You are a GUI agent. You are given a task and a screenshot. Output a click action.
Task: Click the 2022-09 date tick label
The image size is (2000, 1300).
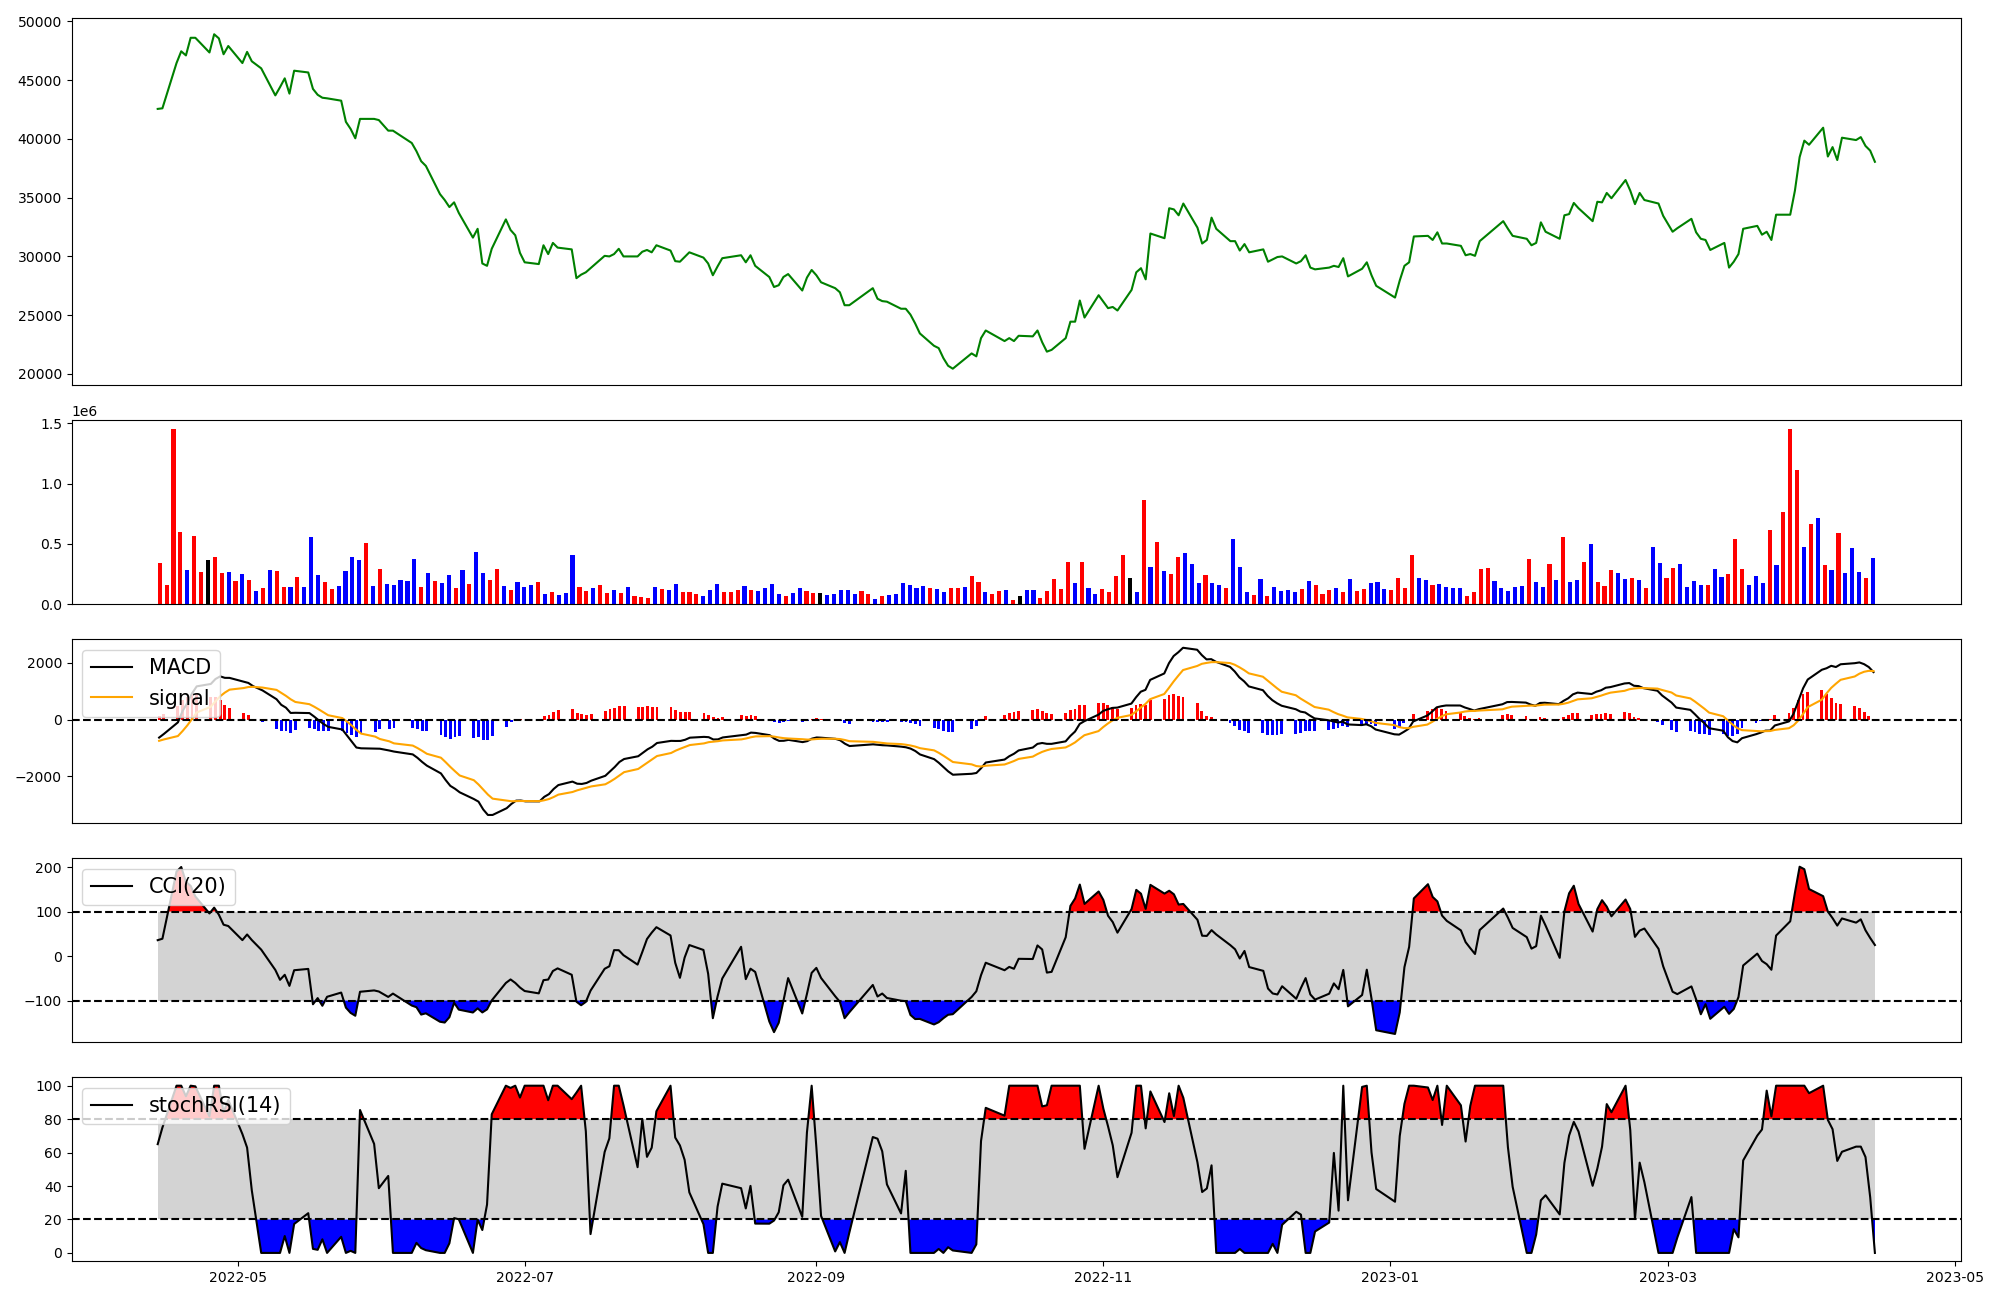[816, 1277]
